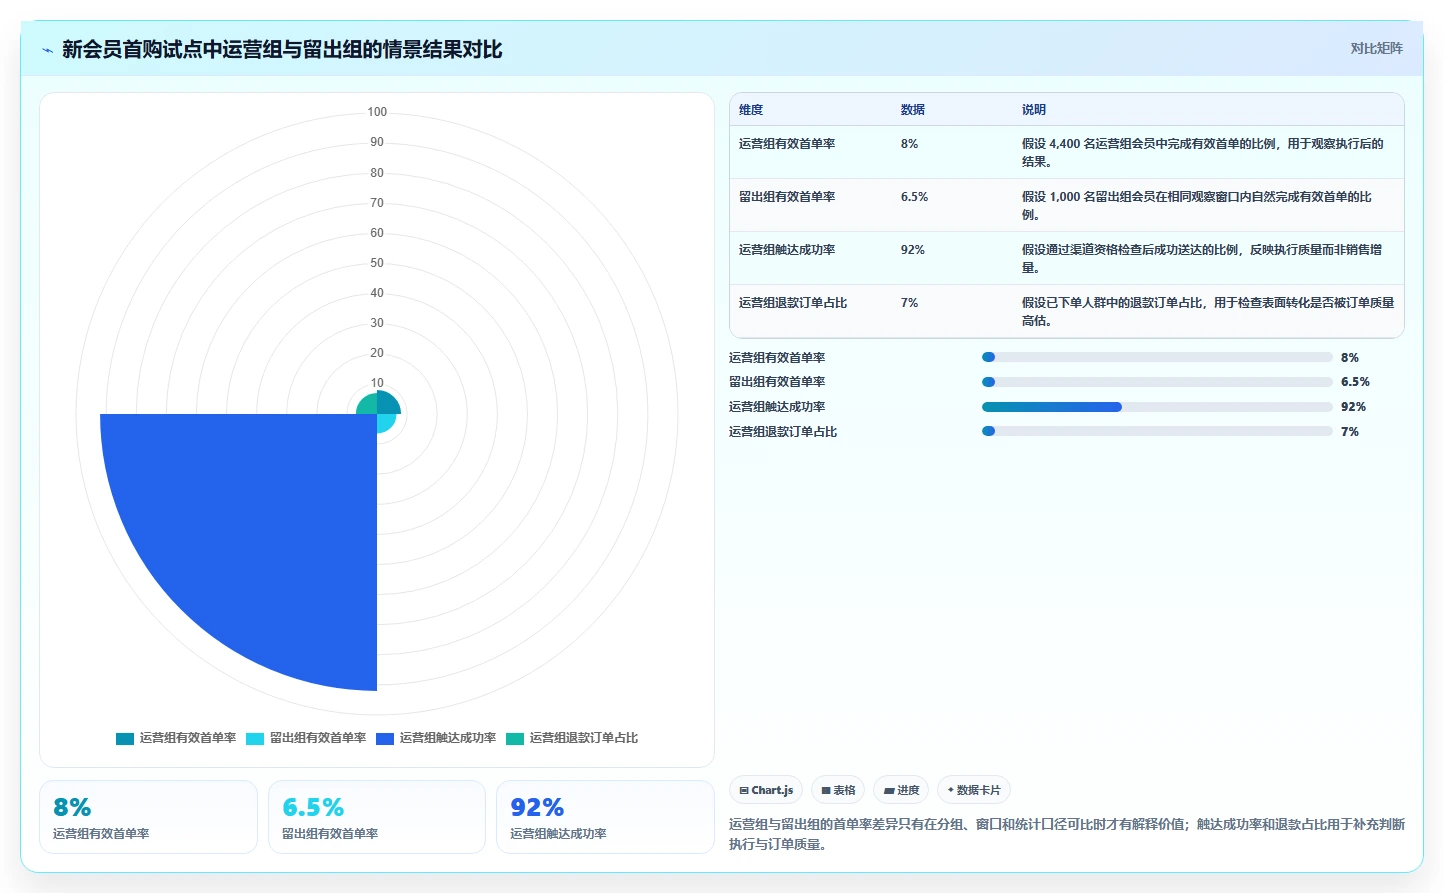Select table cell 运营组触达成功率
Screen dimensions: 1444x893
pos(787,250)
